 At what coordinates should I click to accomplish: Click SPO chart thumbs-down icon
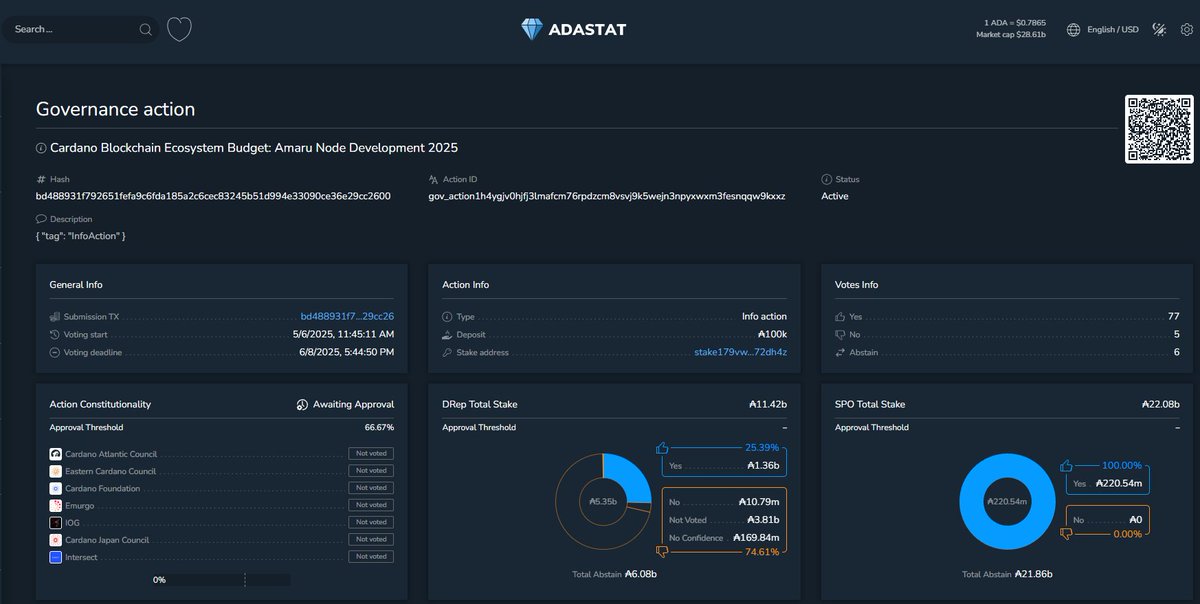1065,534
